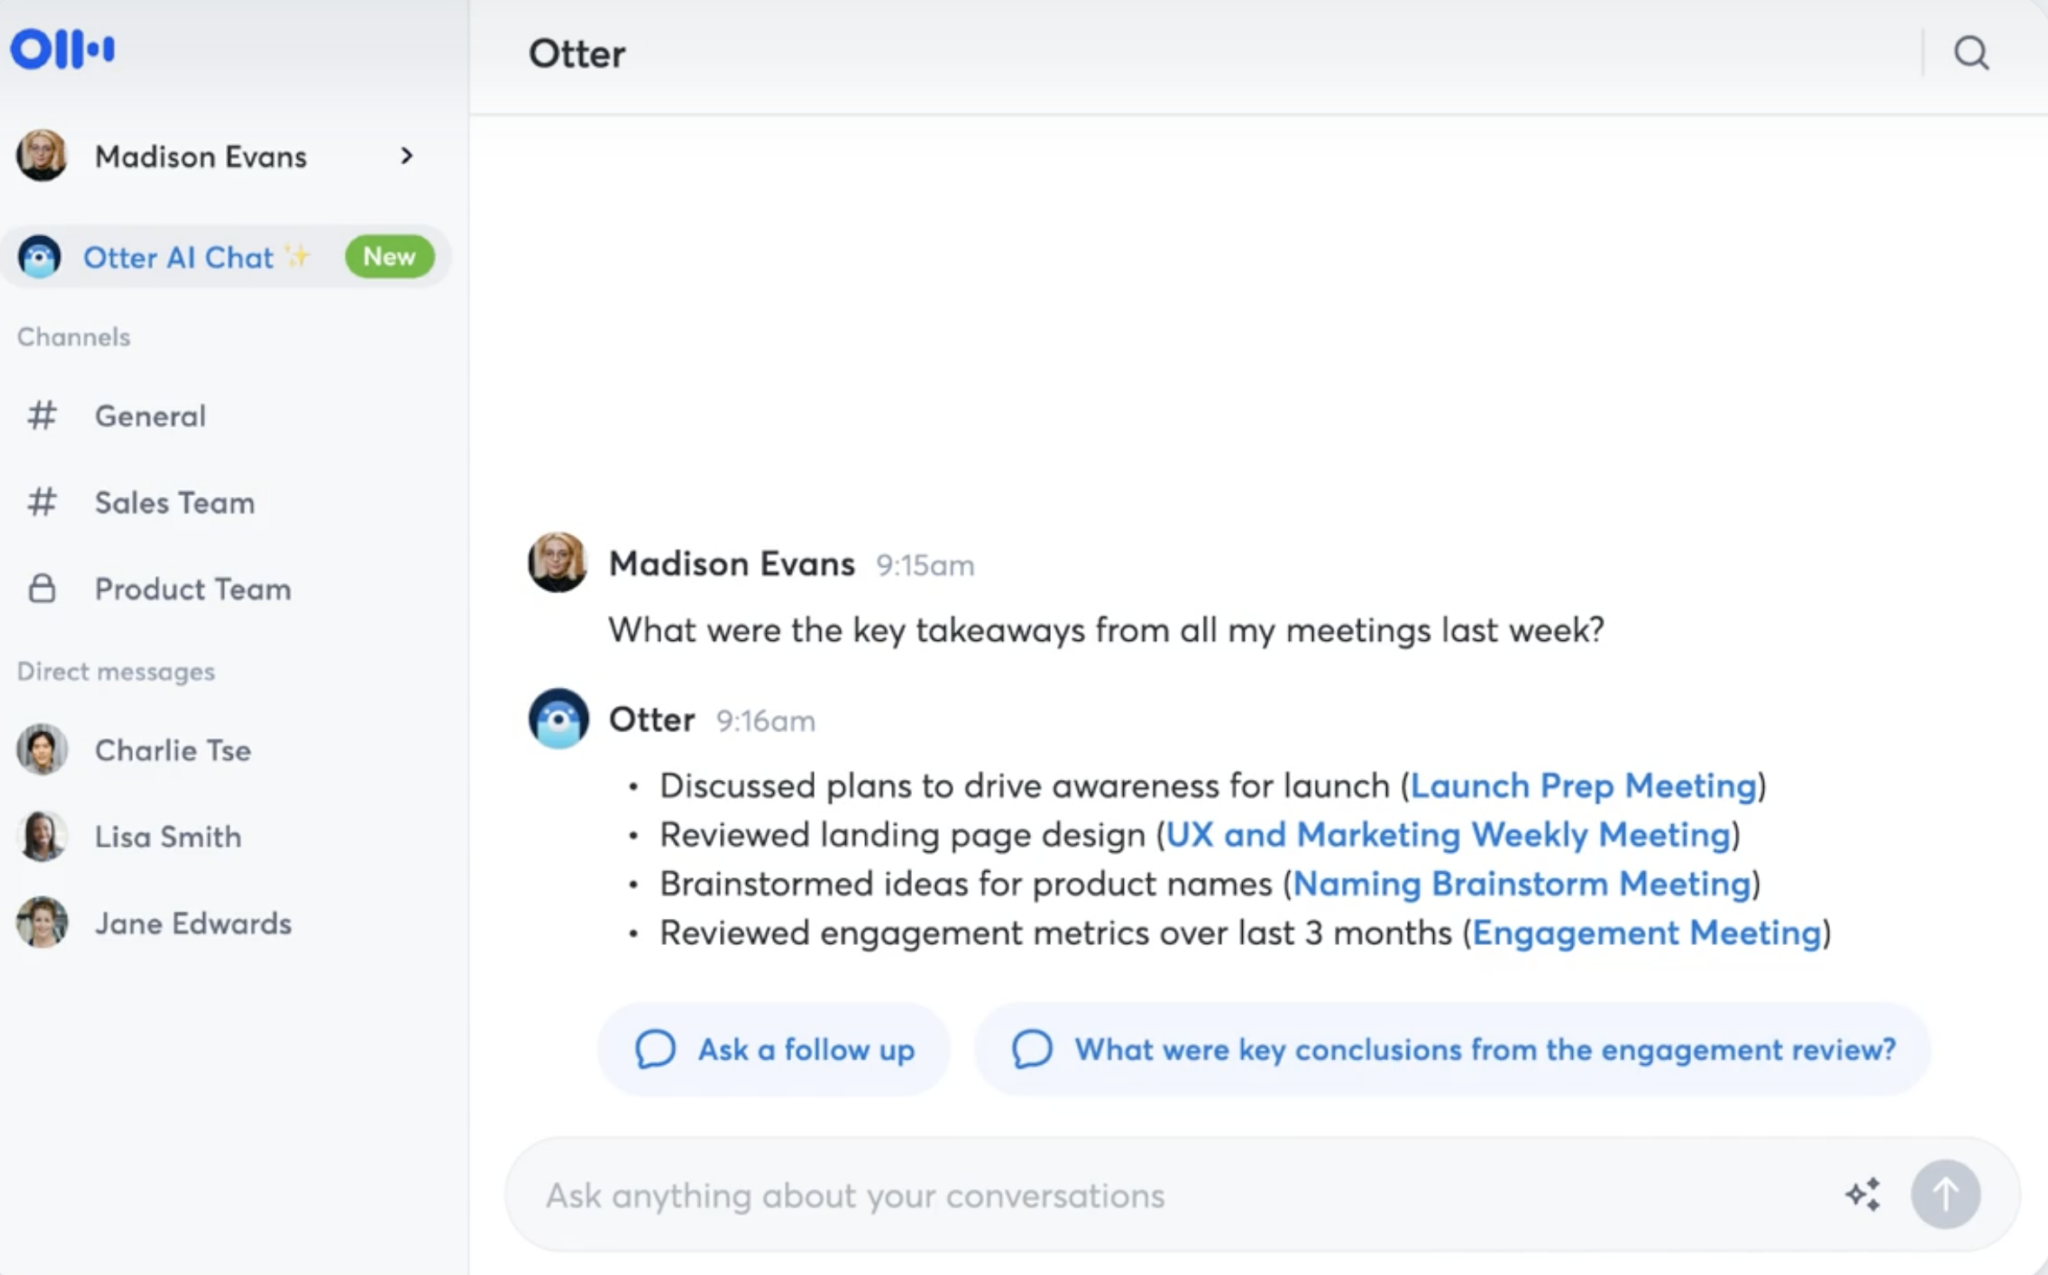Click the hash icon beside General
Image resolution: width=2048 pixels, height=1275 pixels.
coord(42,416)
